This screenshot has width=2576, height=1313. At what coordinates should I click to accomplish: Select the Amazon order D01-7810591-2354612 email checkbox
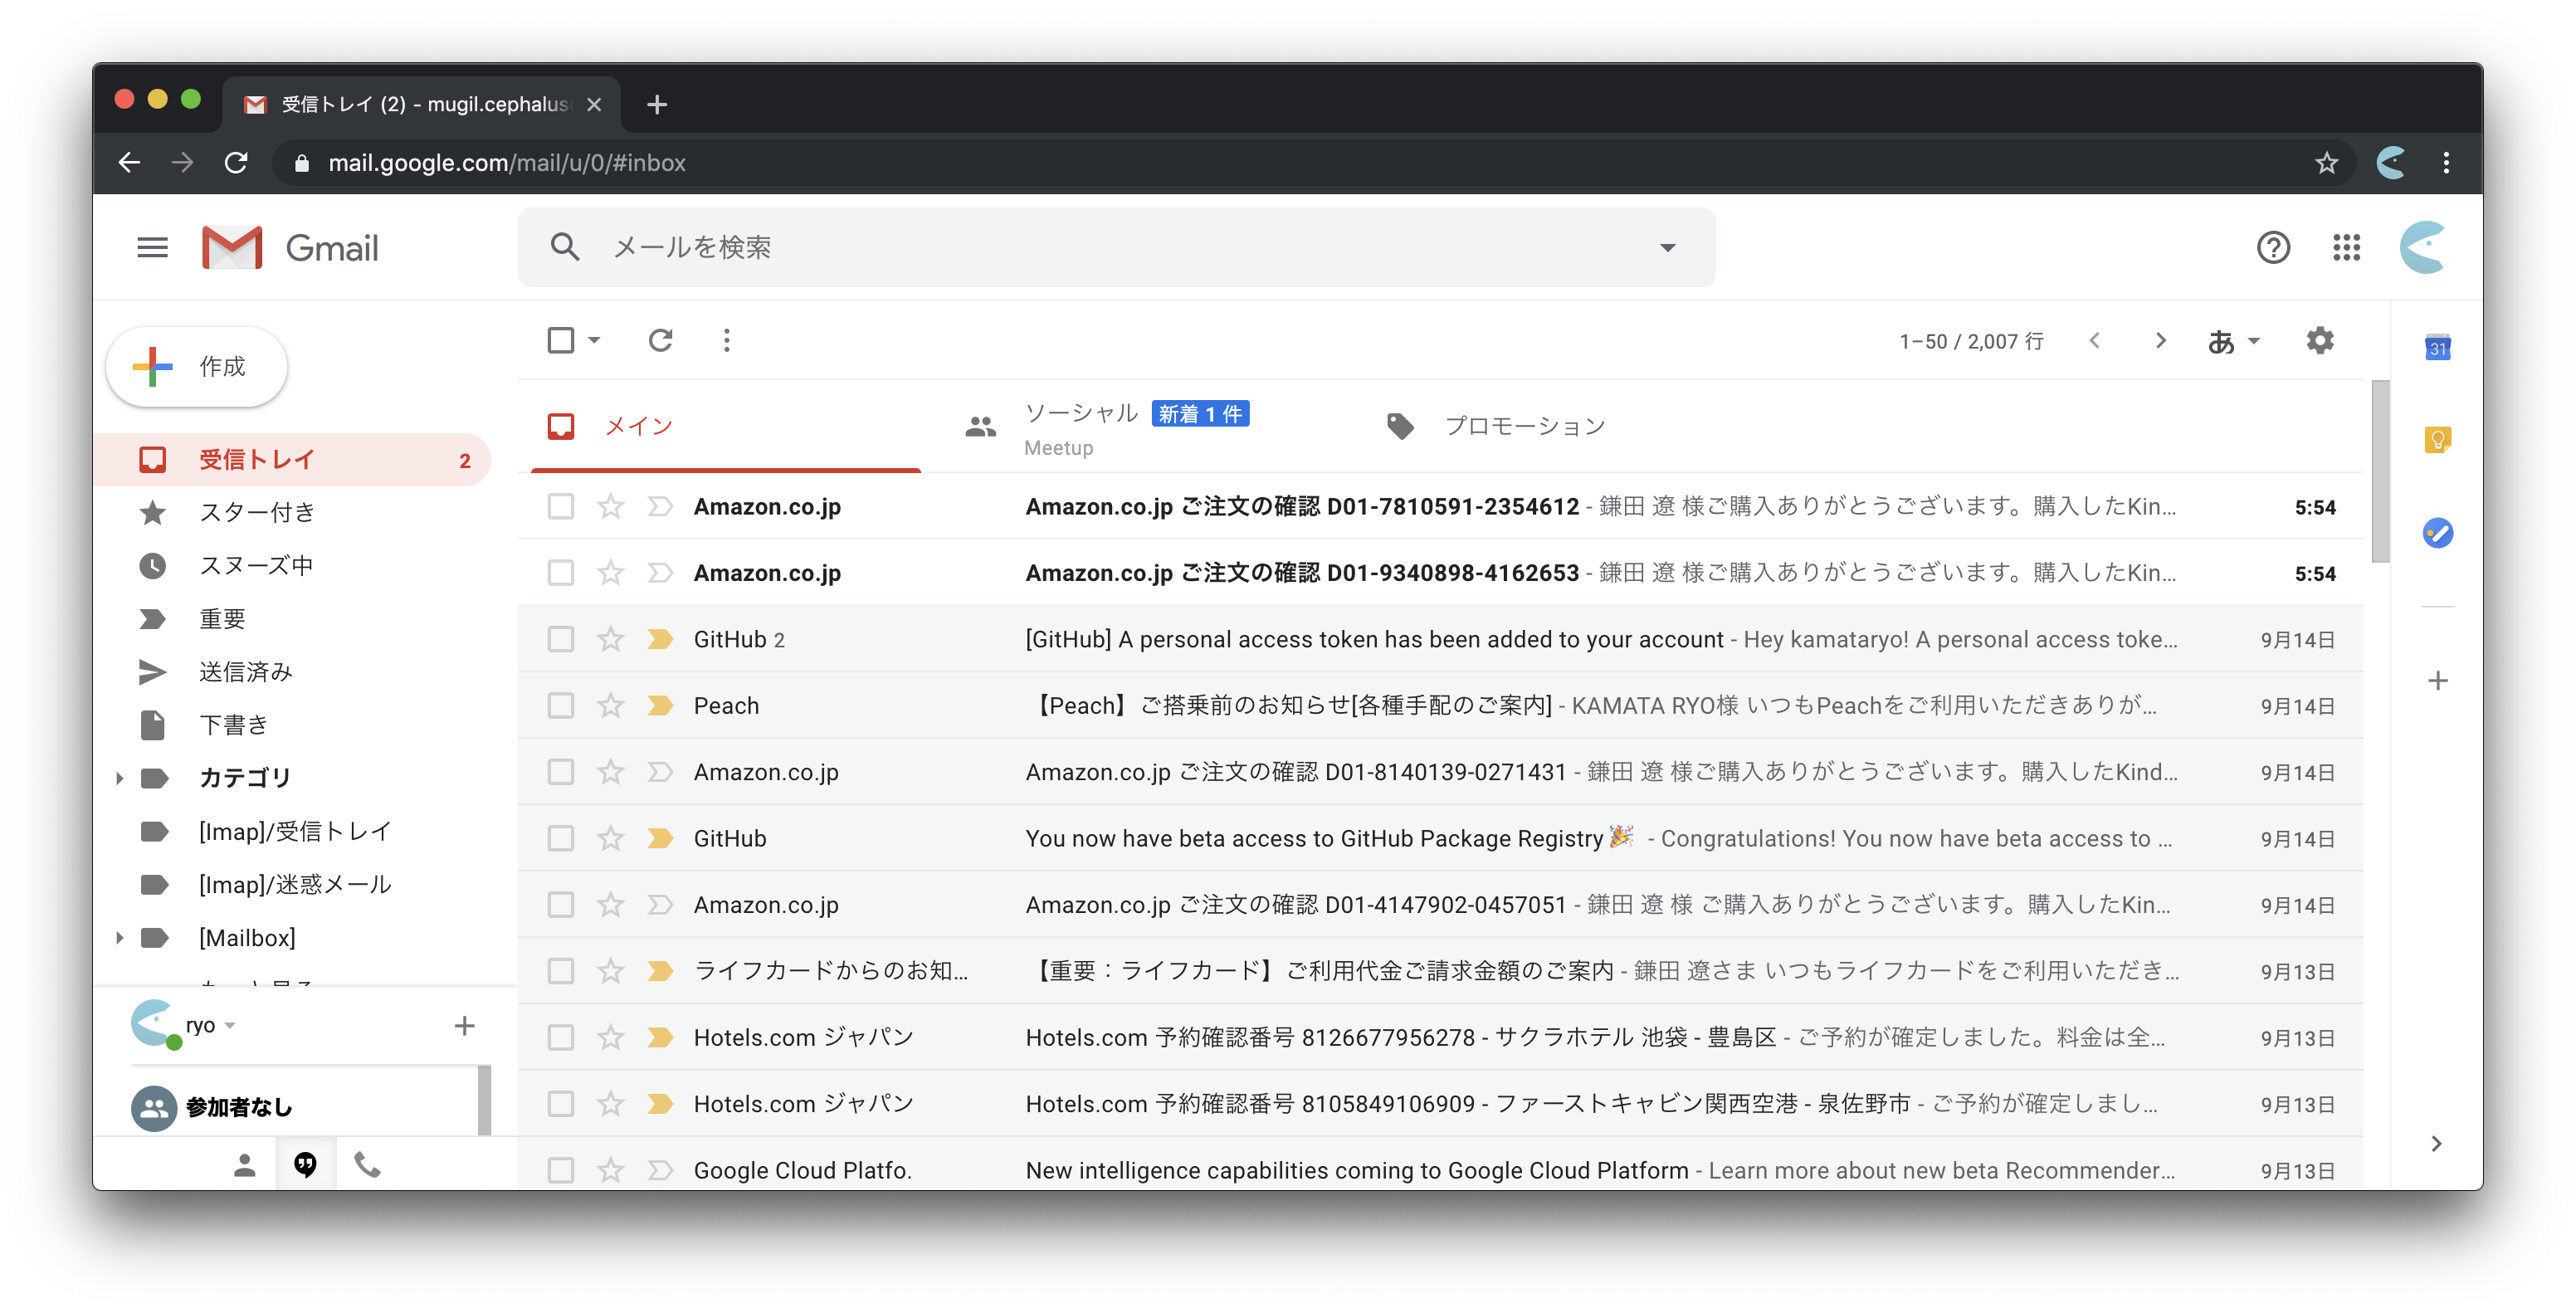[561, 506]
